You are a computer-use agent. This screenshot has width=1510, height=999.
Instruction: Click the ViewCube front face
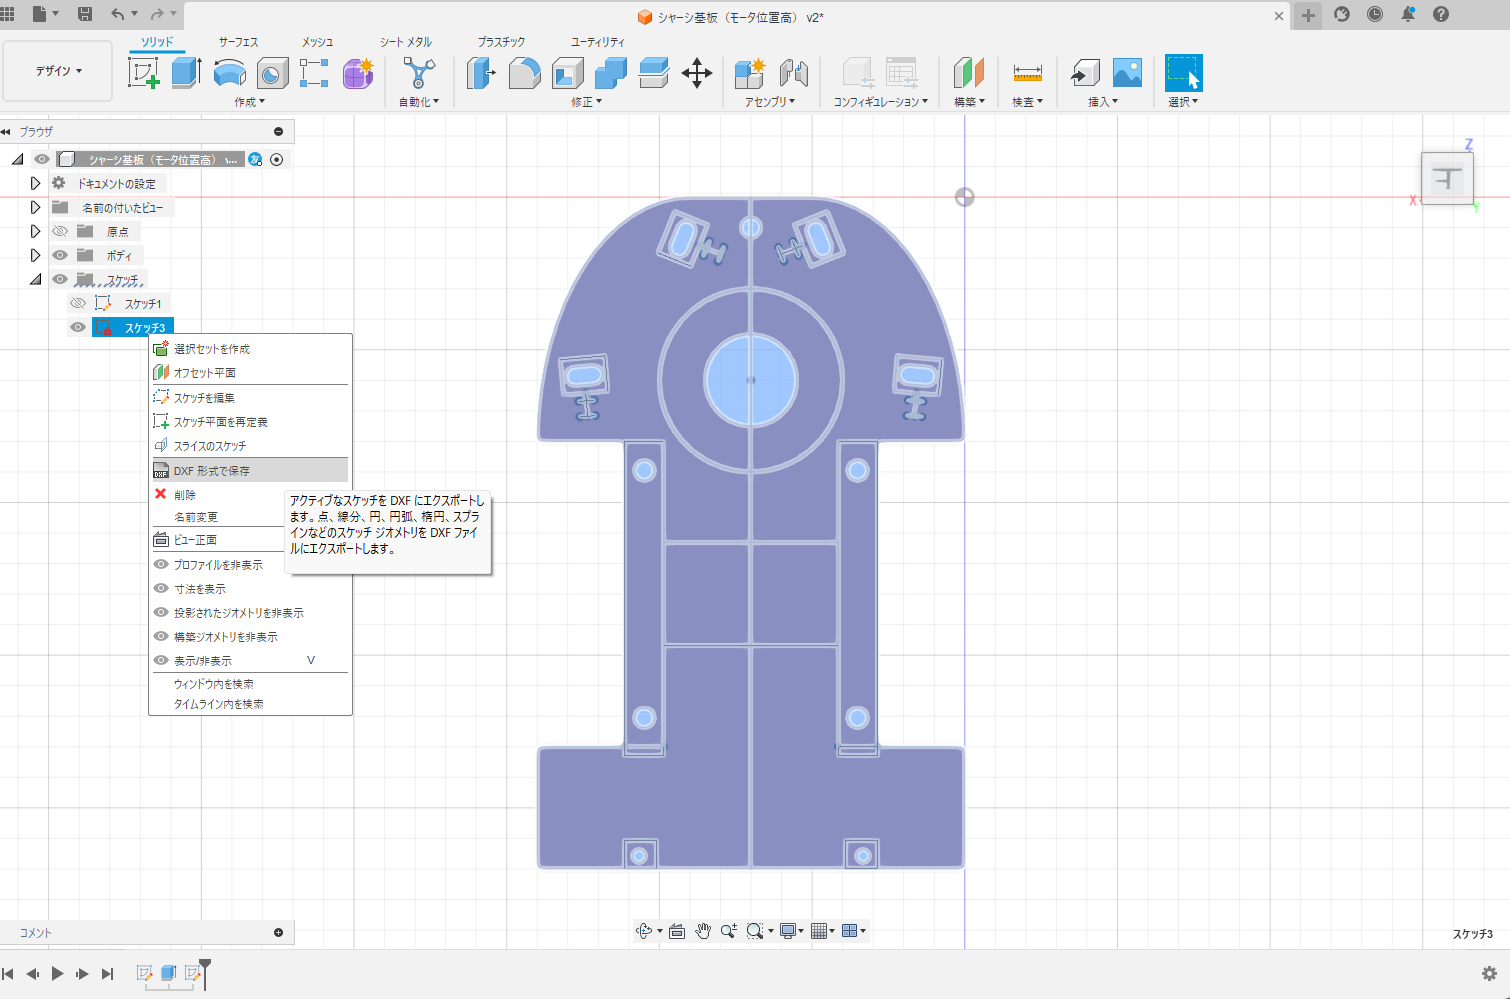pyautogui.click(x=1446, y=180)
